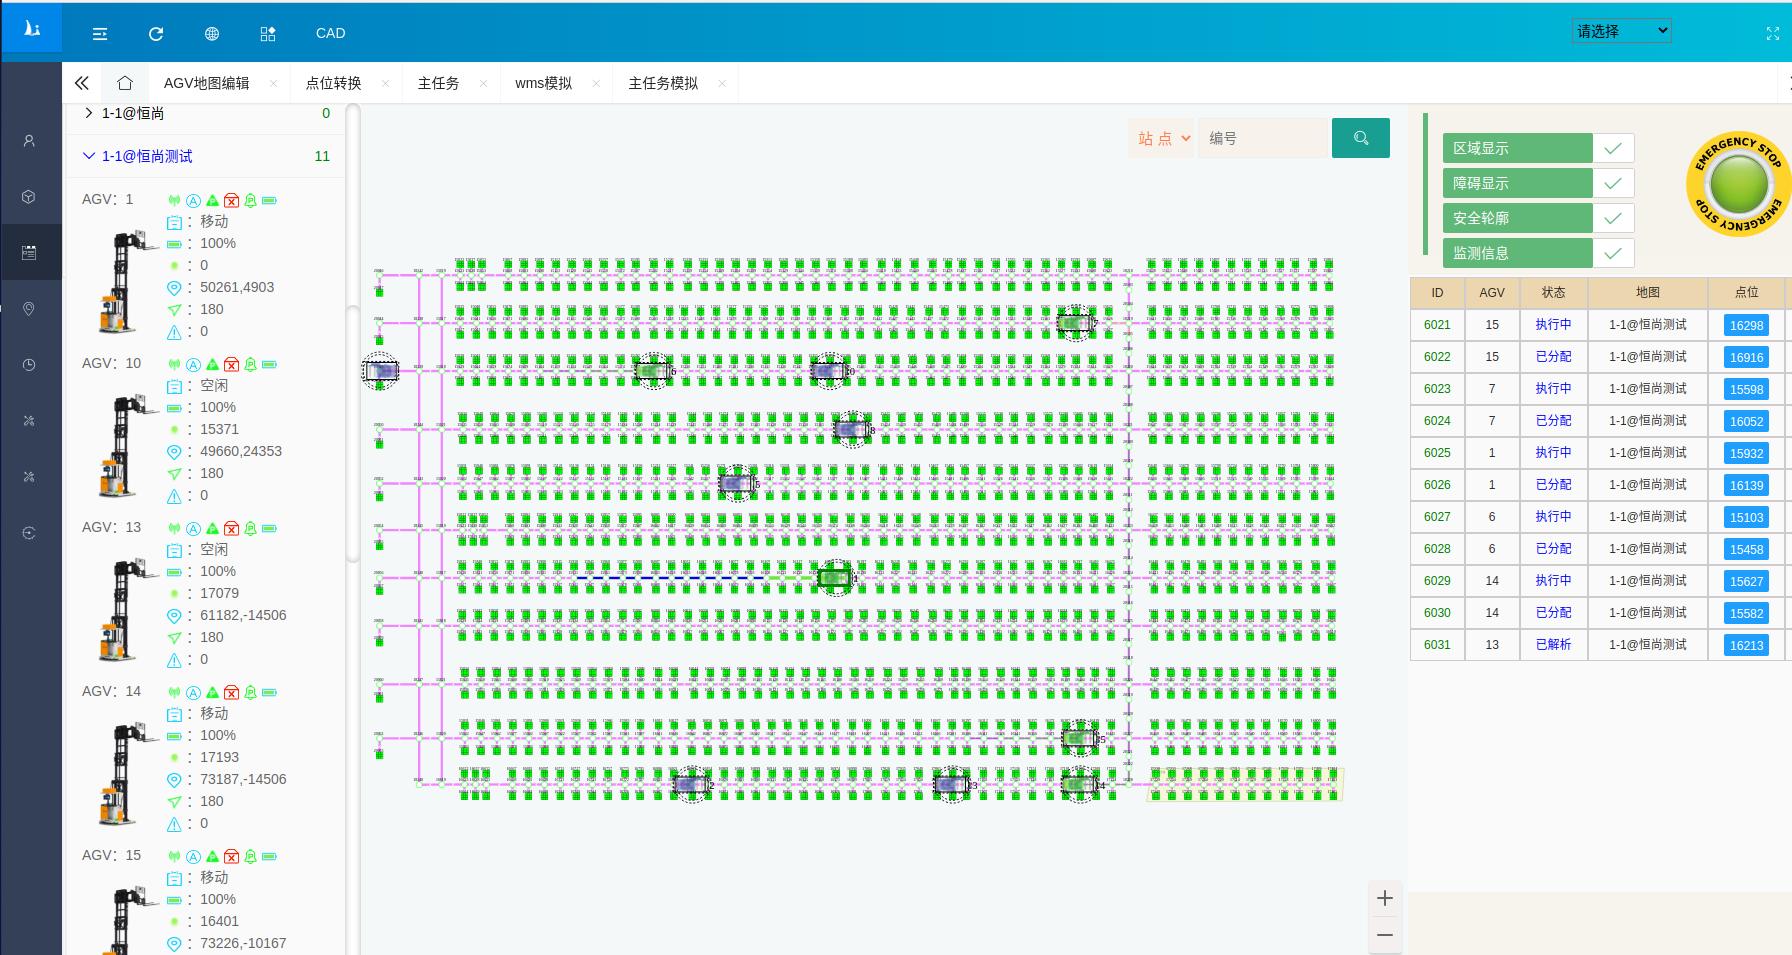Image resolution: width=1792 pixels, height=955 pixels.
Task: Click the user icon in left sidebar
Action: (29, 141)
